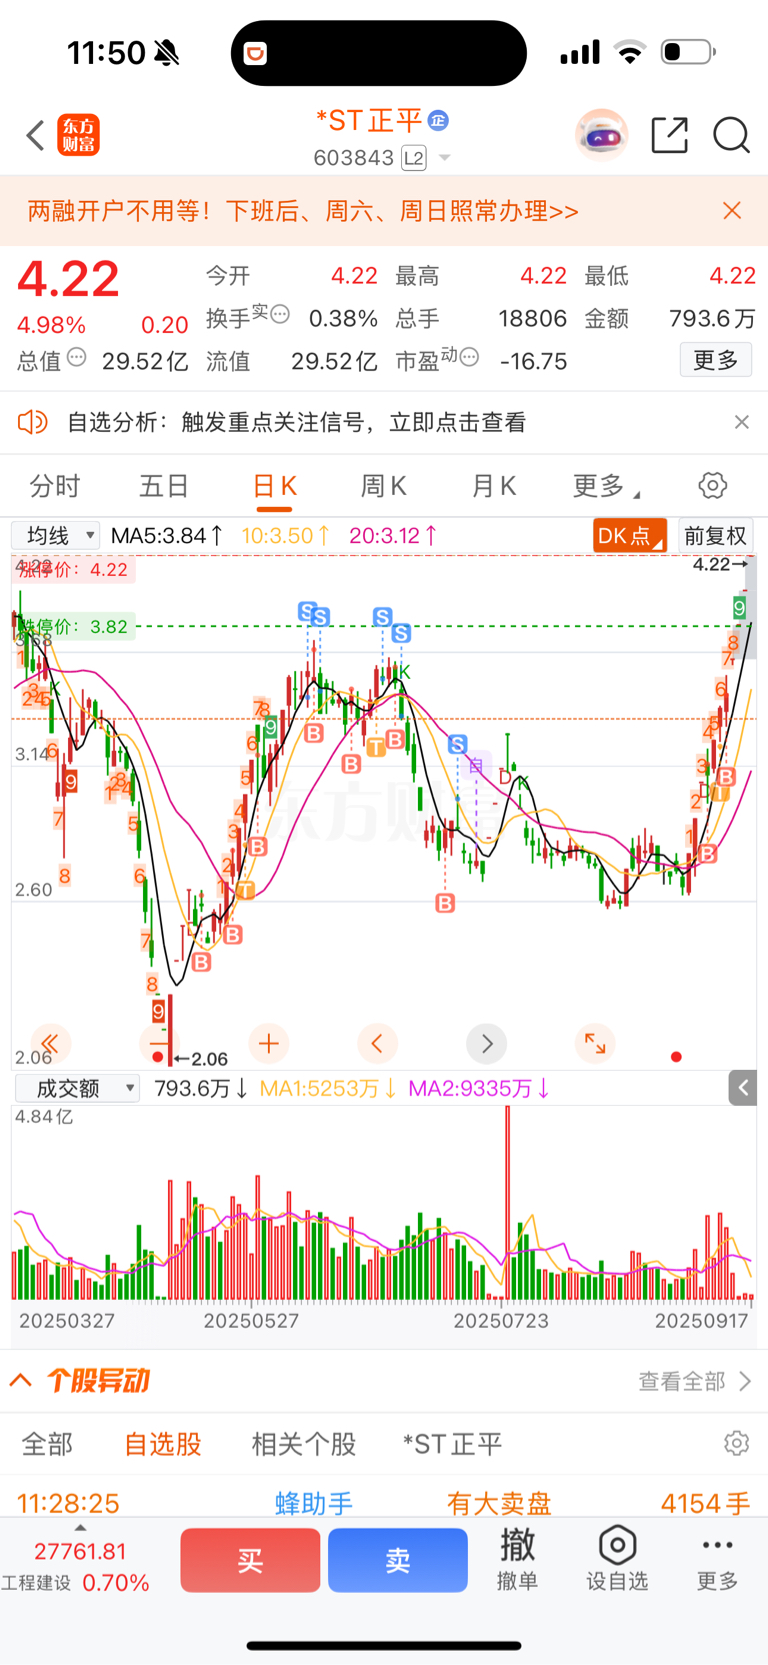This screenshot has height=1665, width=768.
Task: Tap the L2 level badge
Action: coord(414,158)
